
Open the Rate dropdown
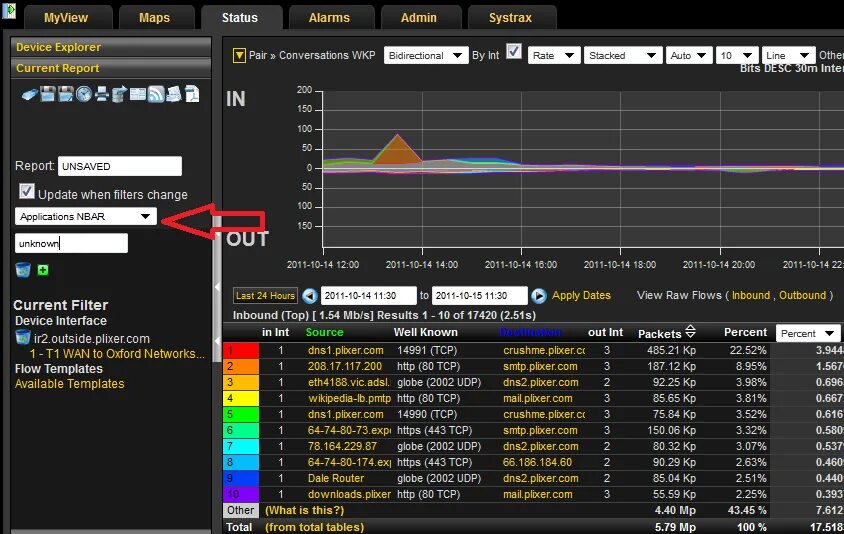pos(554,55)
